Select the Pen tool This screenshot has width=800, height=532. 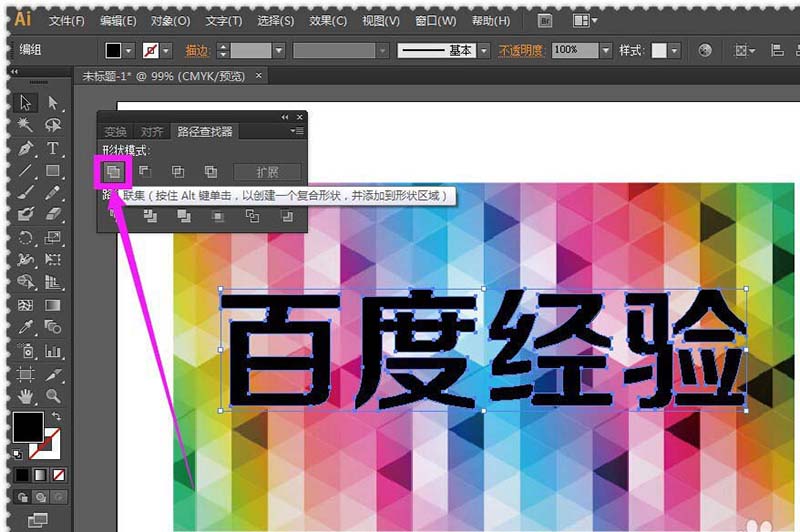pos(25,148)
